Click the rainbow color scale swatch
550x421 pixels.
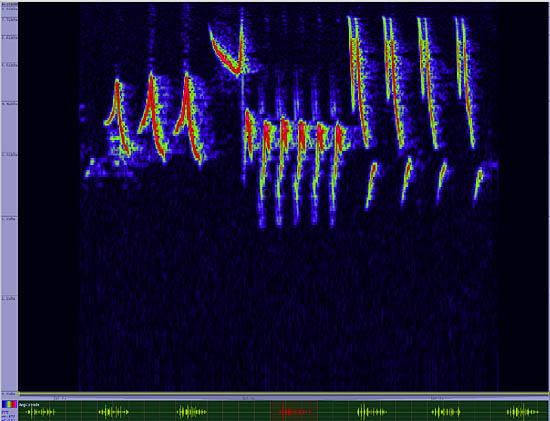click(x=9, y=404)
